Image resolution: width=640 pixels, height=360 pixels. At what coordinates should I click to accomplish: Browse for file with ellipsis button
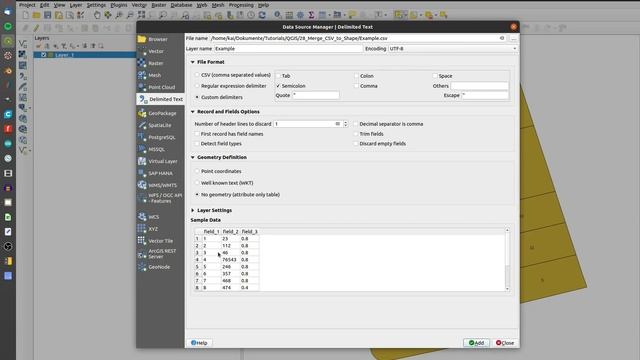(513, 38)
